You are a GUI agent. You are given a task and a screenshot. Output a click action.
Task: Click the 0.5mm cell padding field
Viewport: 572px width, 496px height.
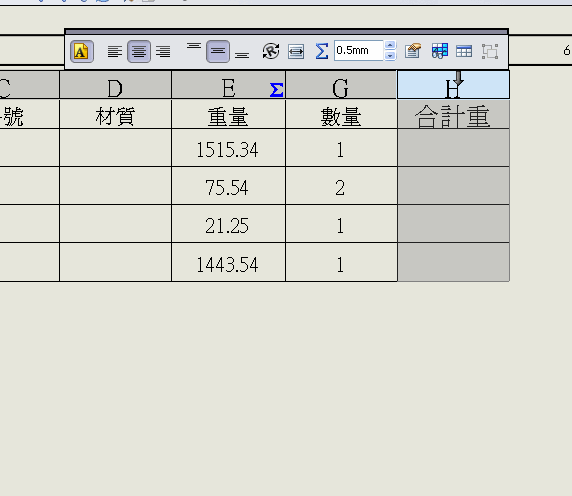click(x=359, y=50)
